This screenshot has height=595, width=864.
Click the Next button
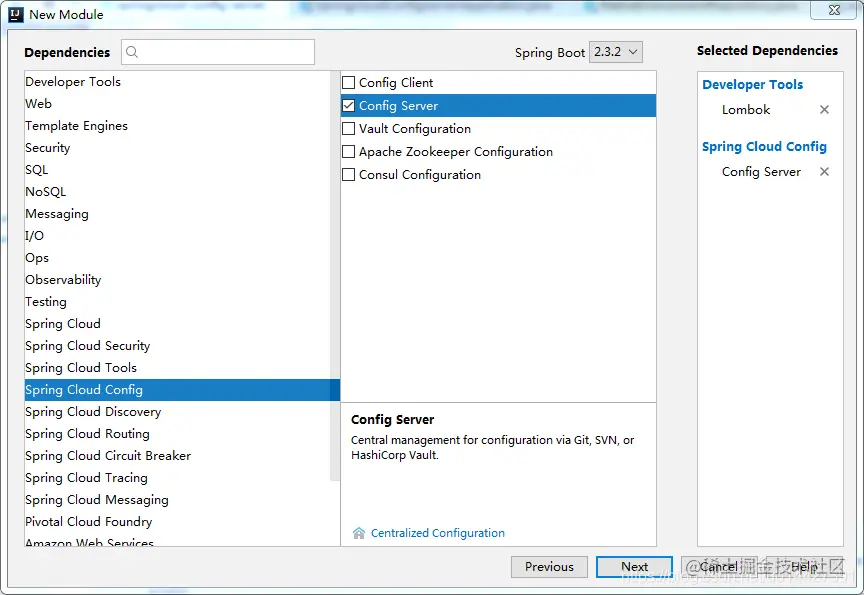coord(634,567)
